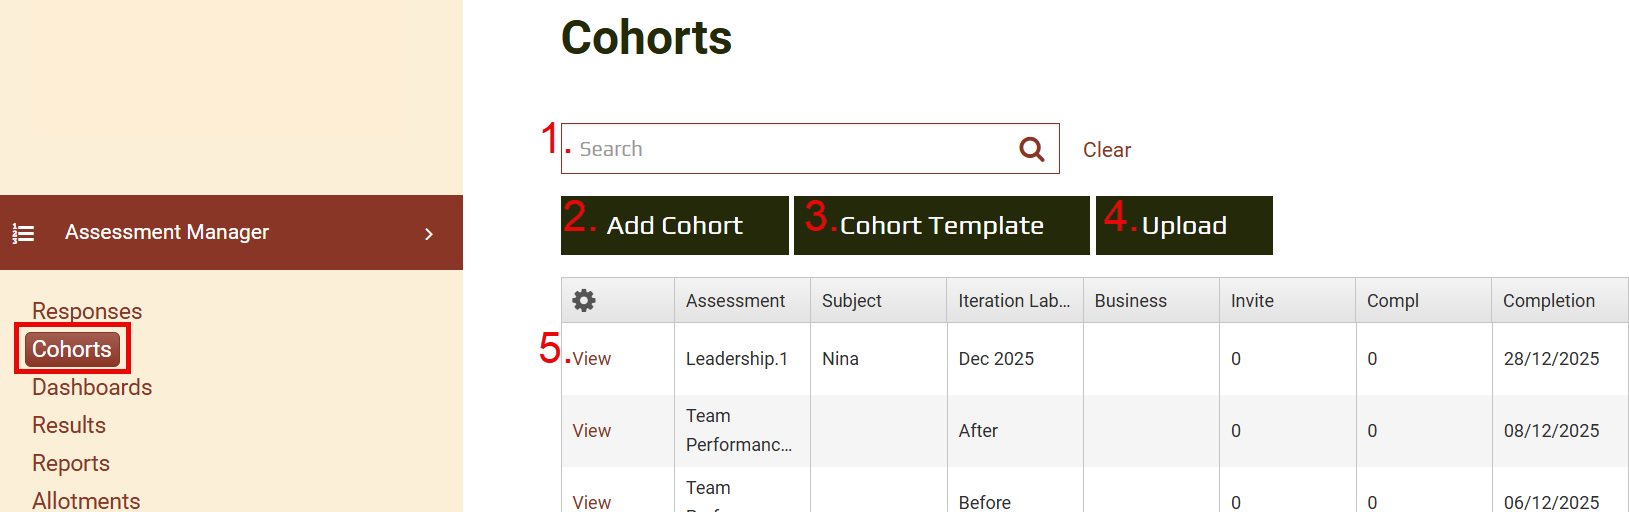Click the search magnifier icon
This screenshot has height=512, width=1629.
coord(1031,149)
